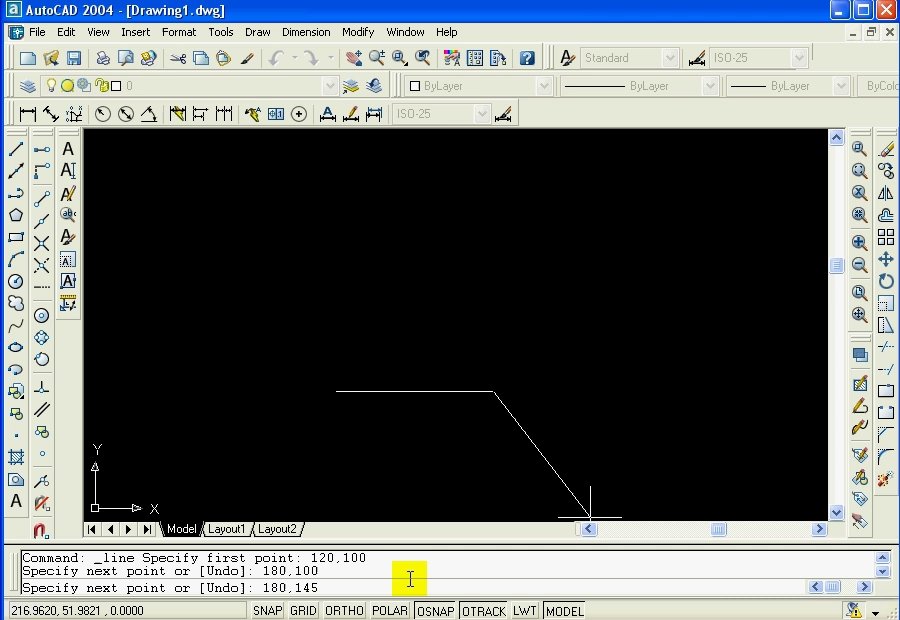Open the Format menu
900x620 pixels.
click(179, 32)
